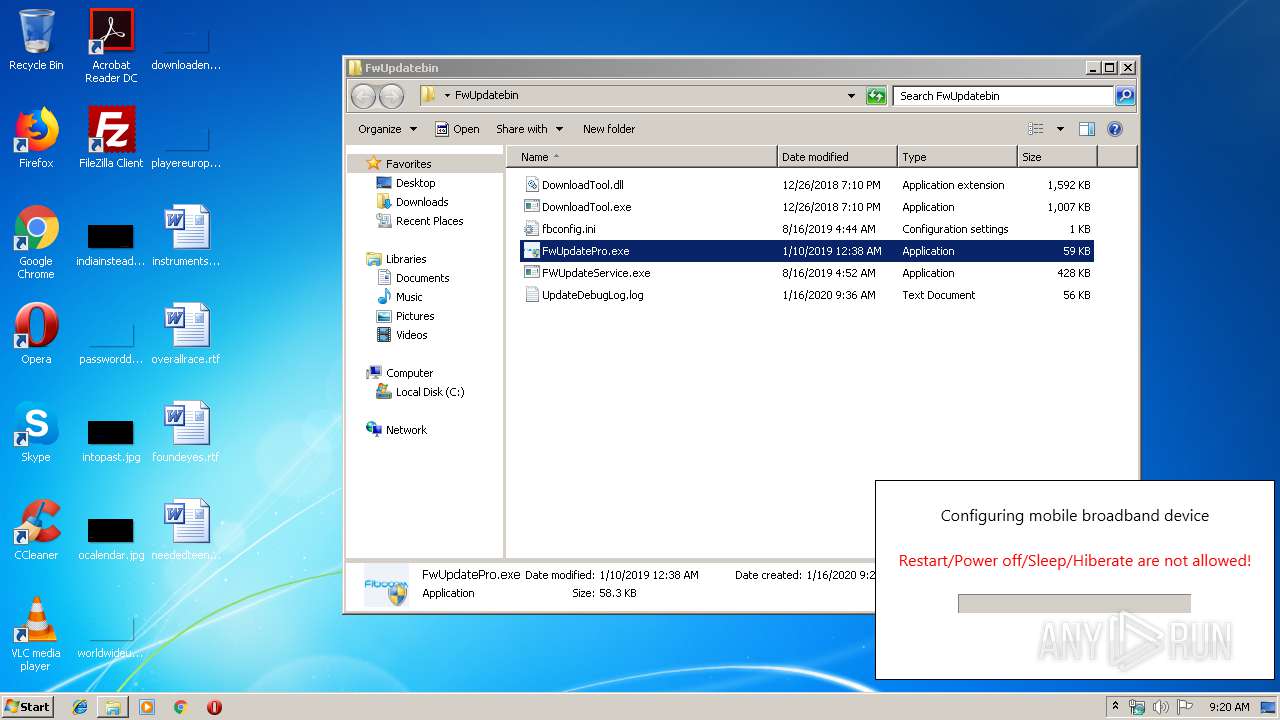Click the Start button
The image size is (1280, 720).
pyautogui.click(x=27, y=707)
